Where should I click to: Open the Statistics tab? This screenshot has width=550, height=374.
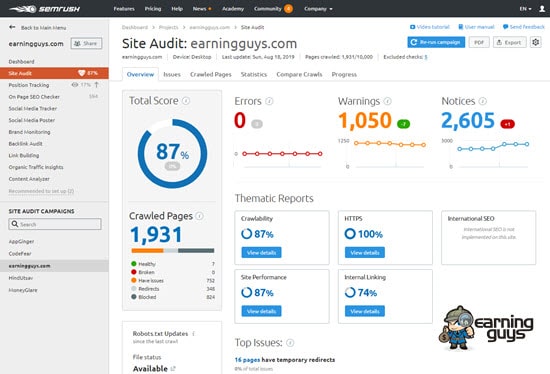254,74
